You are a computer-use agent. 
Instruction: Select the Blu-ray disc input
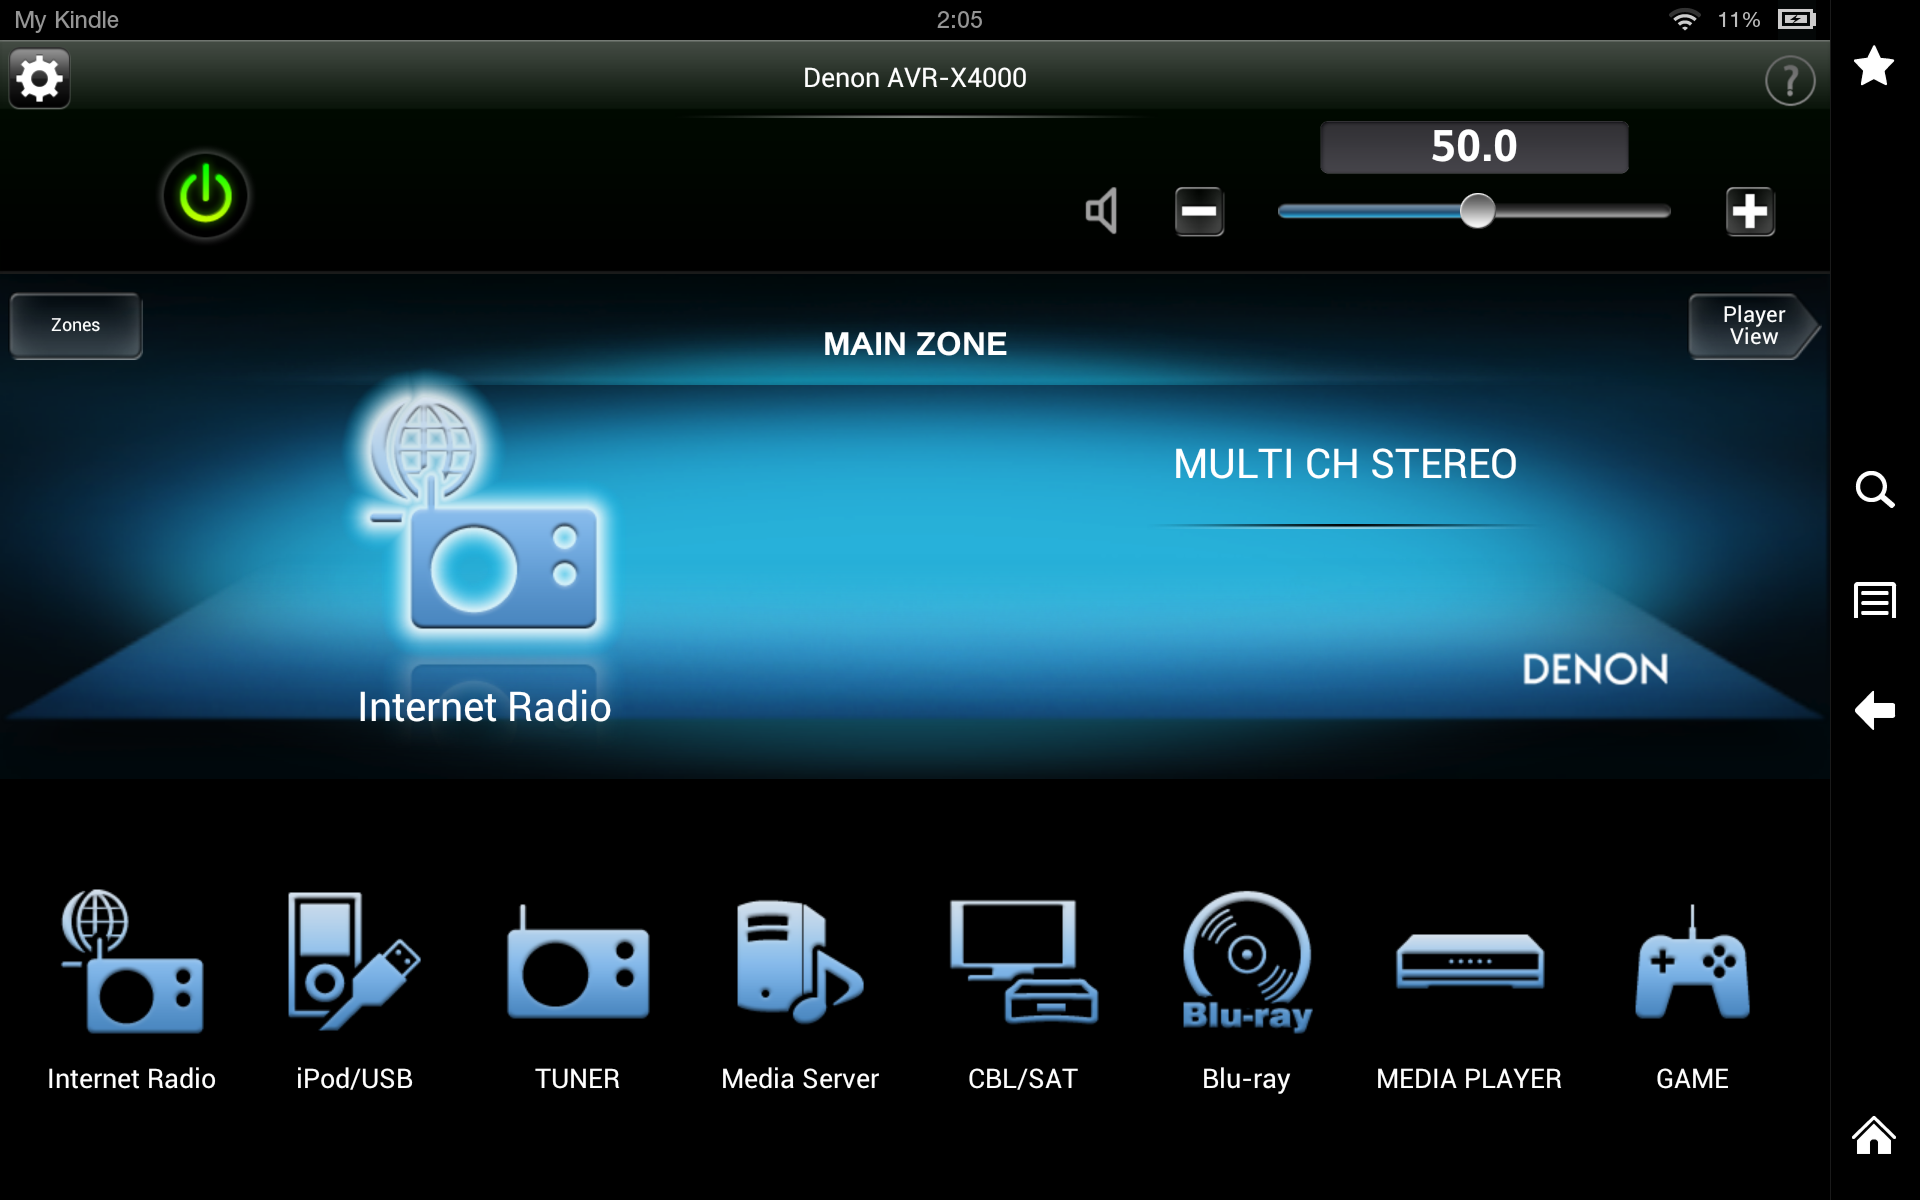(x=1246, y=963)
